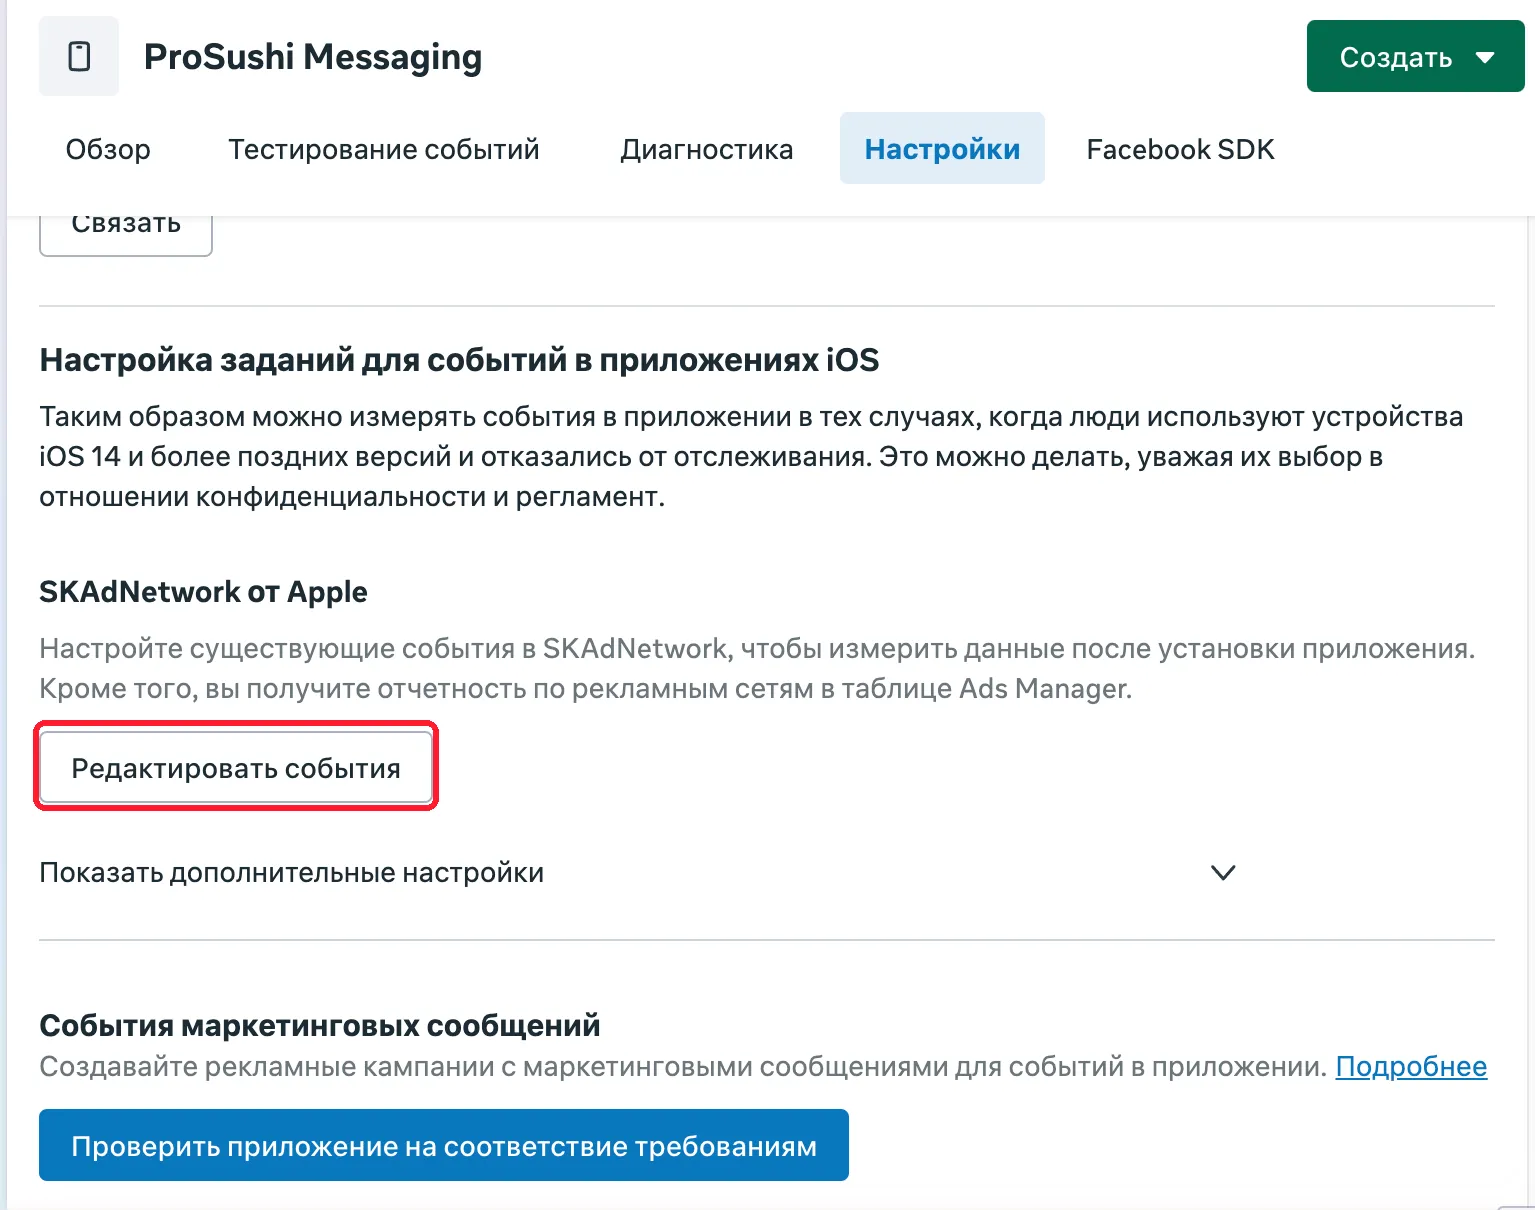Click the События маркетинговых сообщений heading

tap(320, 1025)
